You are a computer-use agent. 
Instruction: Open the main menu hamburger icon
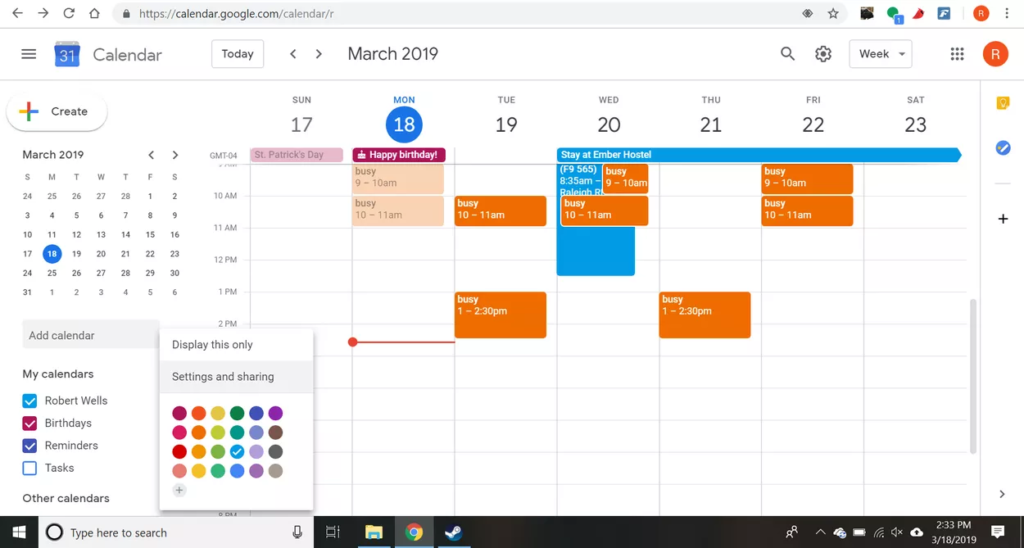tap(28, 54)
